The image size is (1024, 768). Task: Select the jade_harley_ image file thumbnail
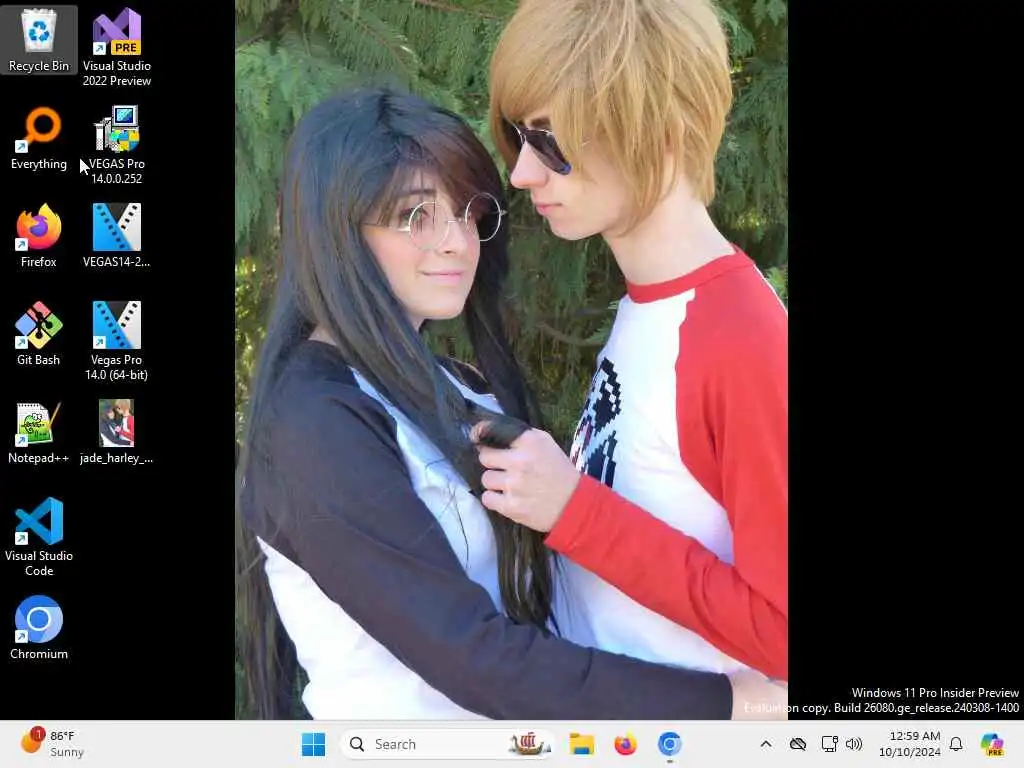click(x=117, y=432)
